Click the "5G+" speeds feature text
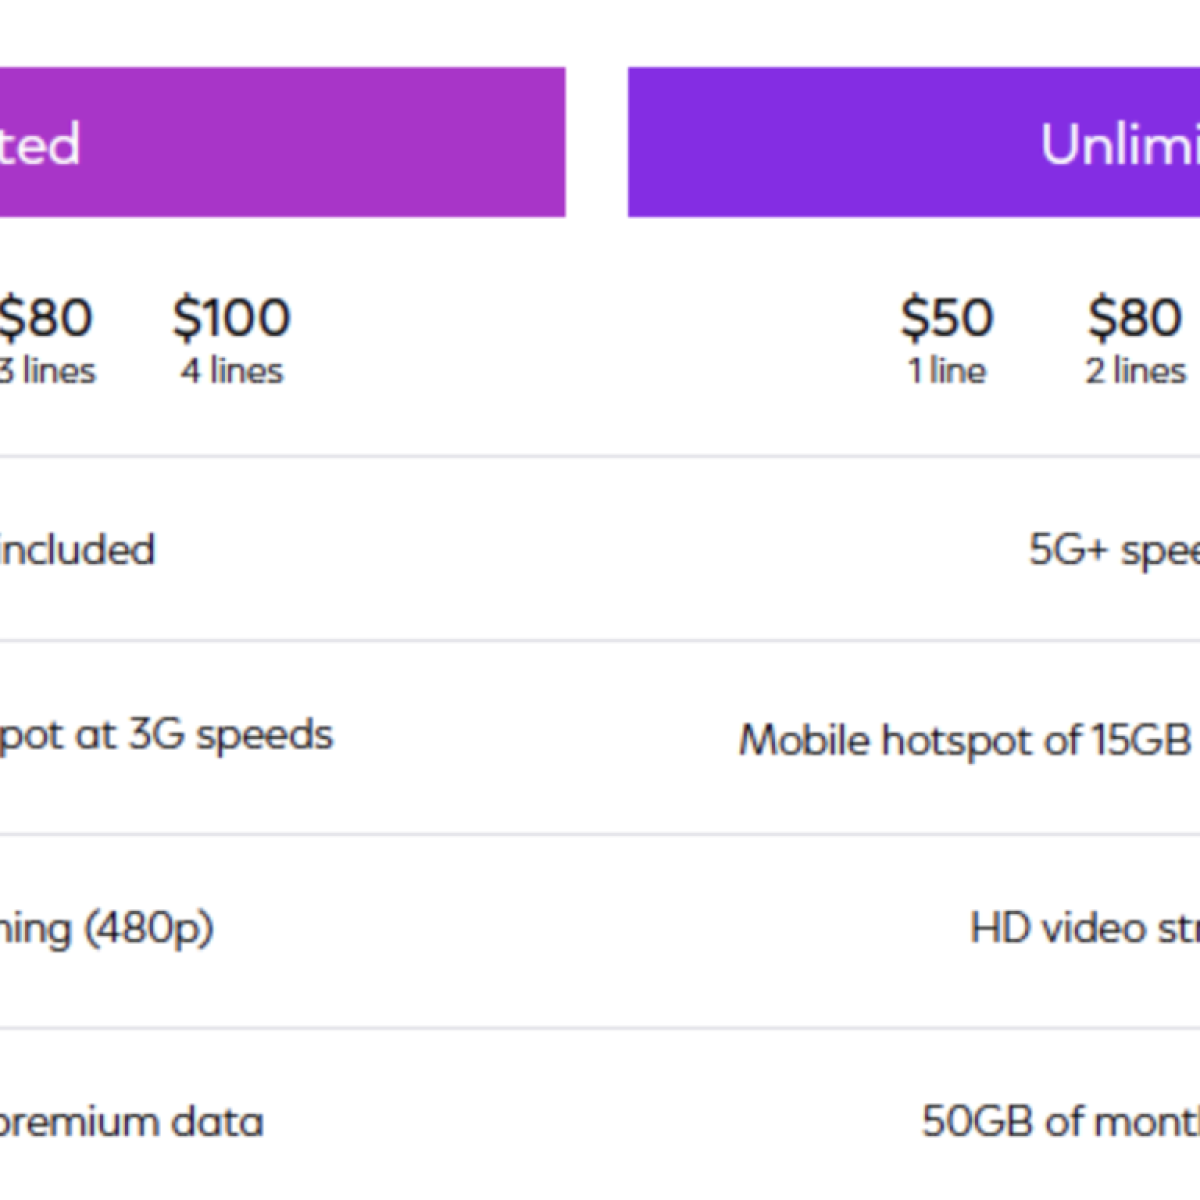This screenshot has width=1200, height=1200. coord(1113,550)
